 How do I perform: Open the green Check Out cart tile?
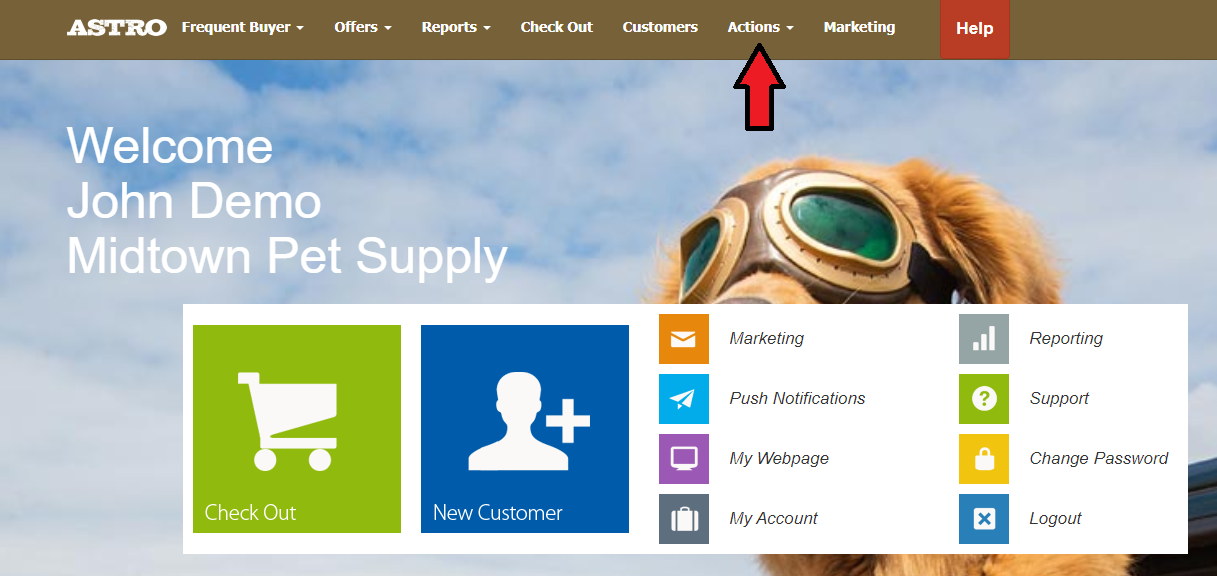pos(297,429)
